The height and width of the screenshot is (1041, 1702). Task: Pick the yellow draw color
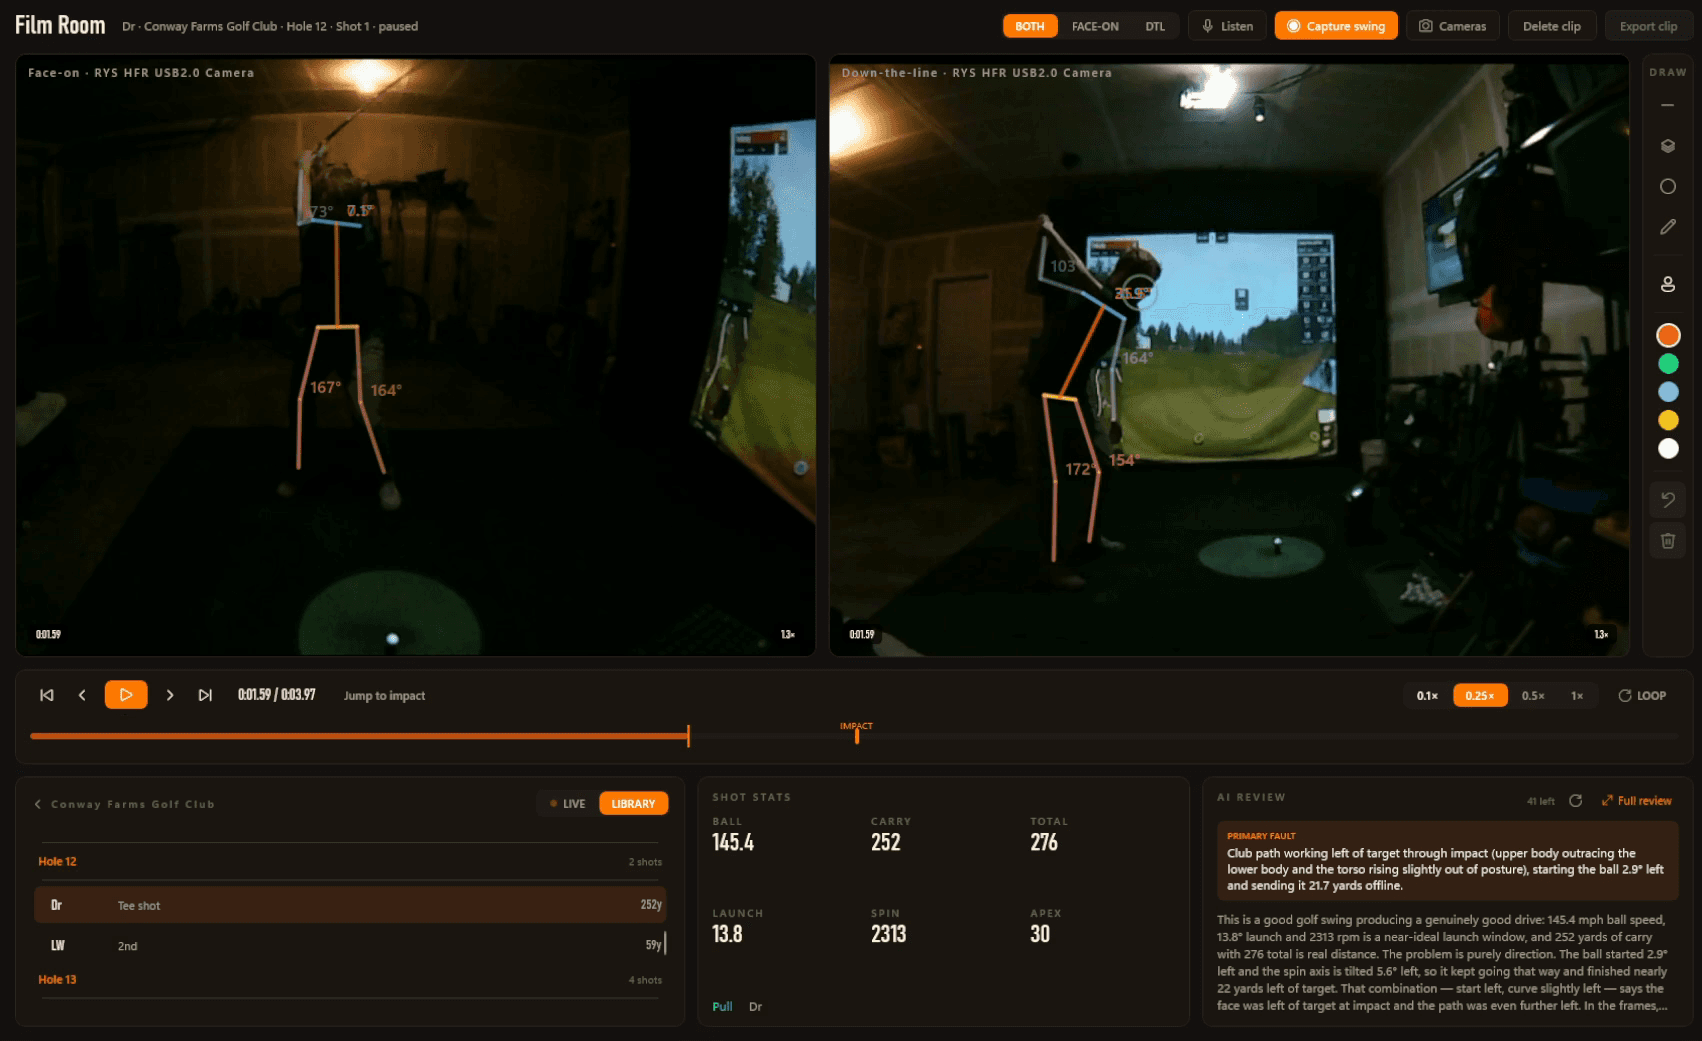tap(1668, 420)
